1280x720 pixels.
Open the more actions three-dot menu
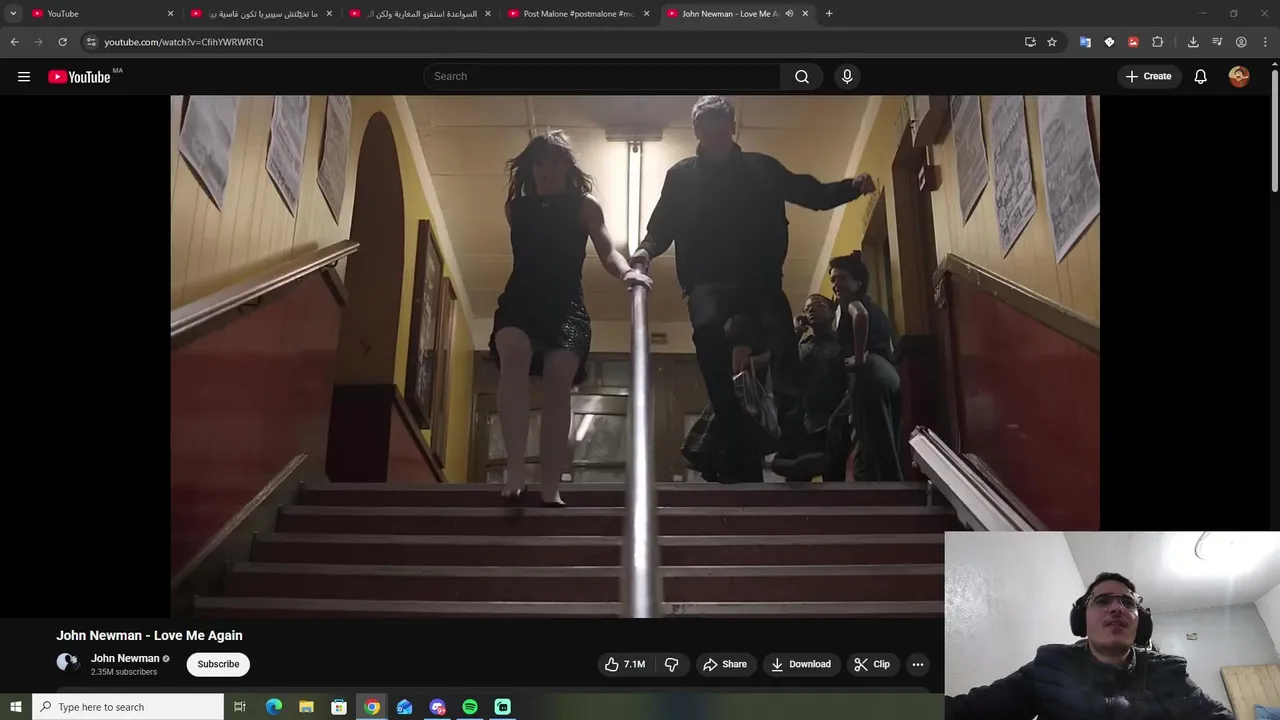pos(918,664)
